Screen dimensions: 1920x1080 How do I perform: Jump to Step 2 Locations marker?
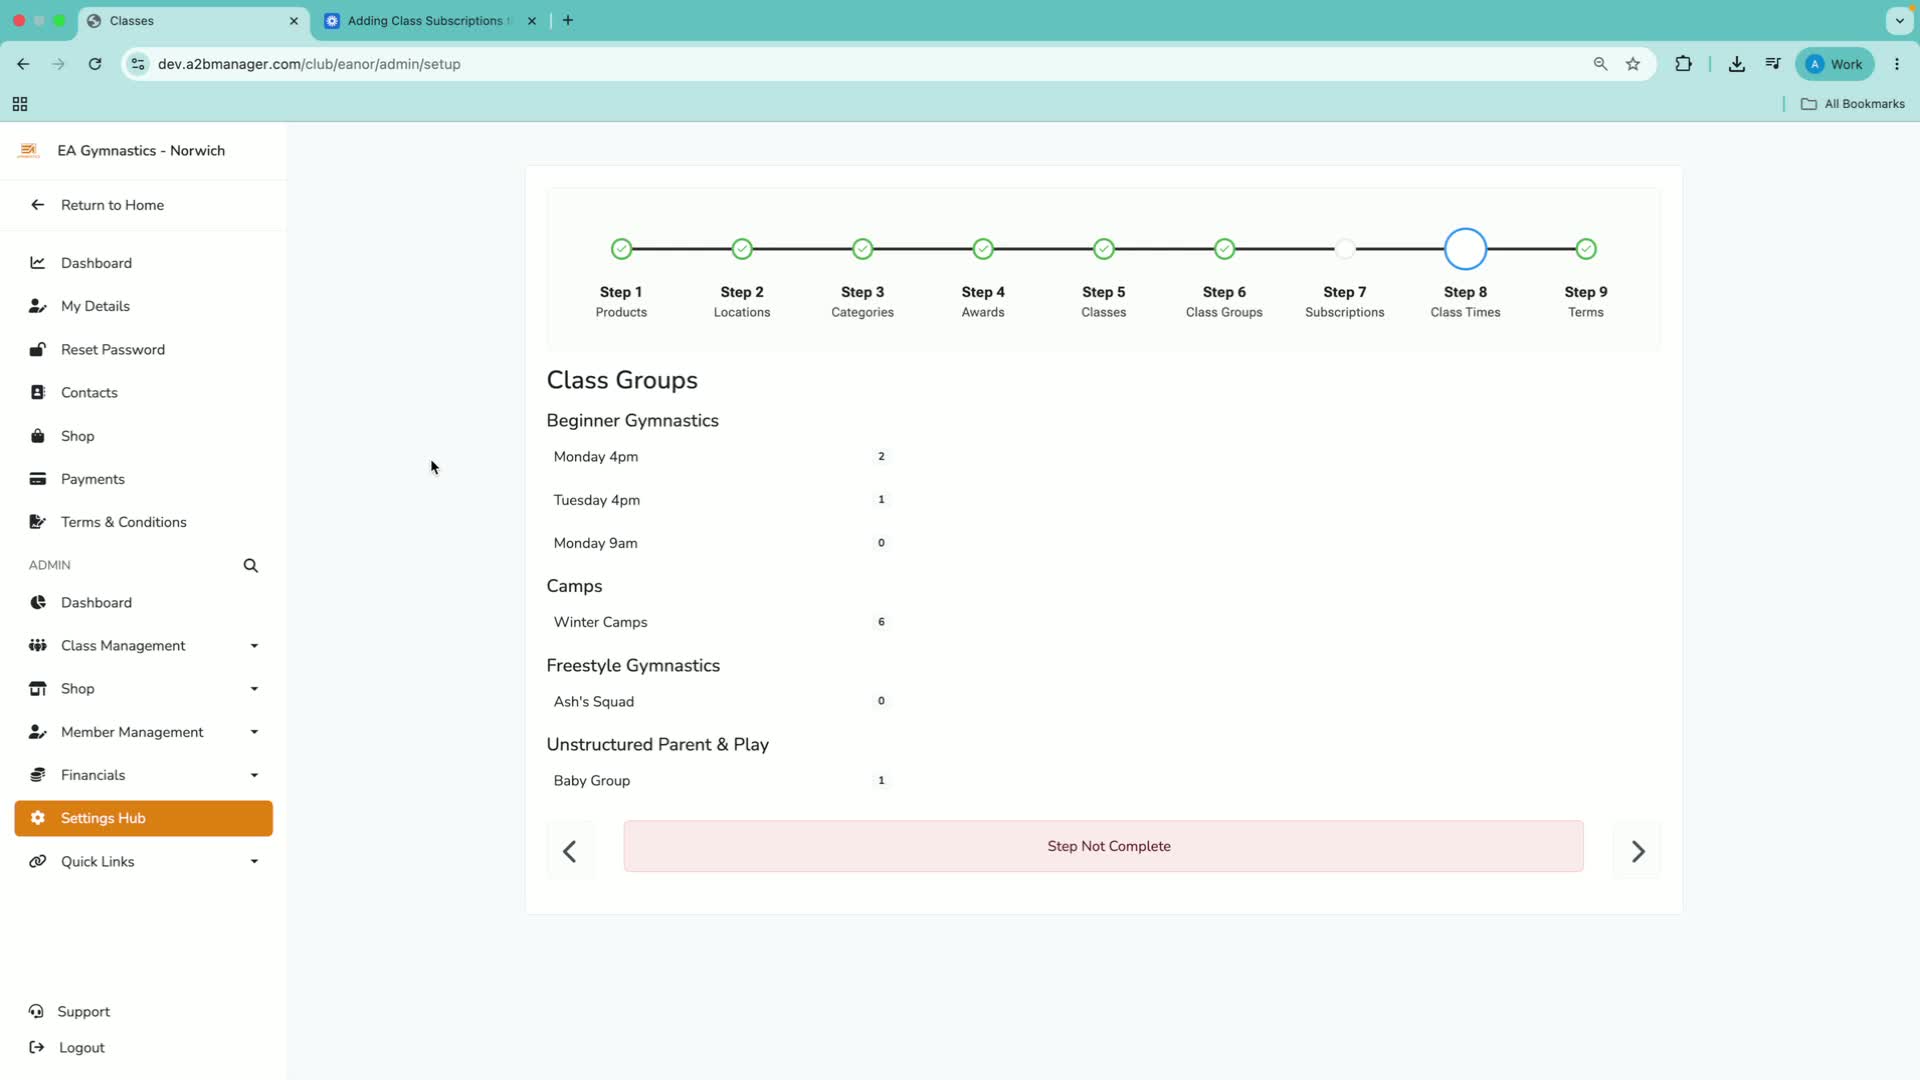(x=742, y=249)
